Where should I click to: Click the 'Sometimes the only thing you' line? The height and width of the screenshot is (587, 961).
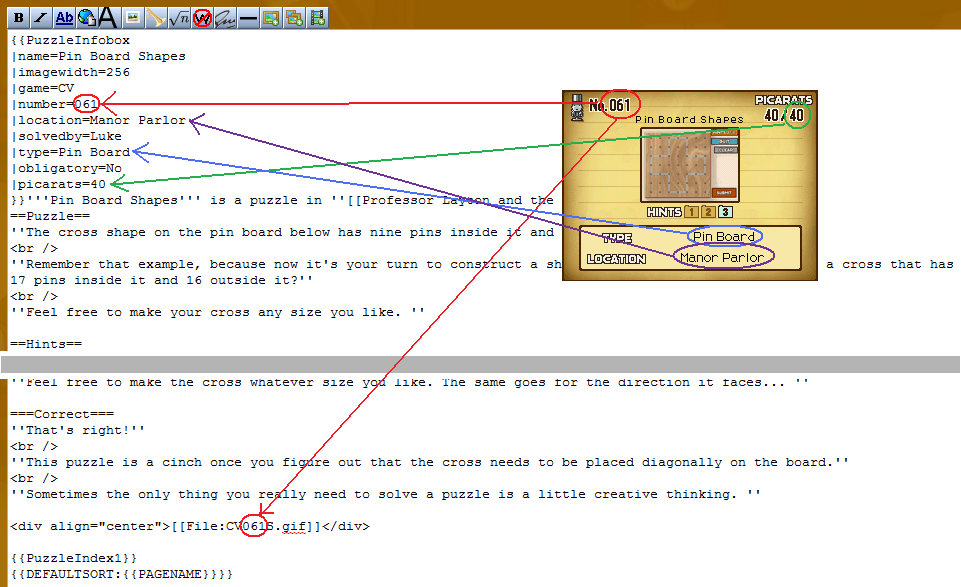(386, 494)
